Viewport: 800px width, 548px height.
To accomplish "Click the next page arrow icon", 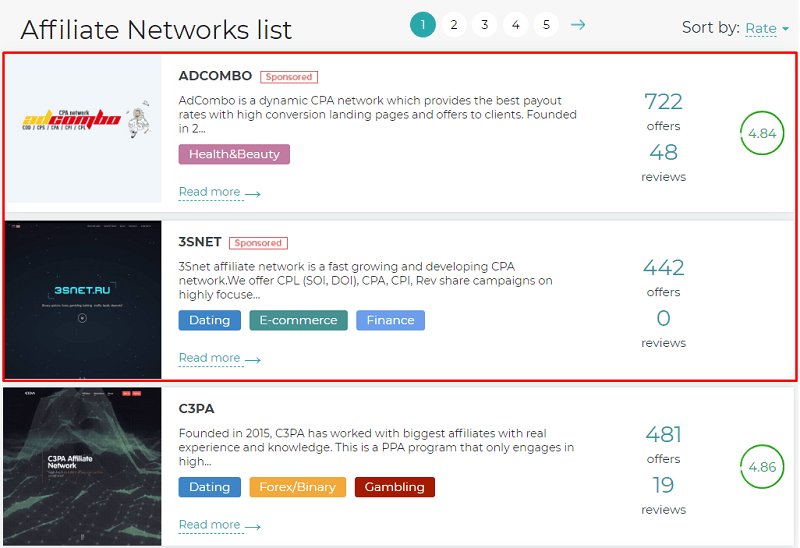I will coord(578,24).
